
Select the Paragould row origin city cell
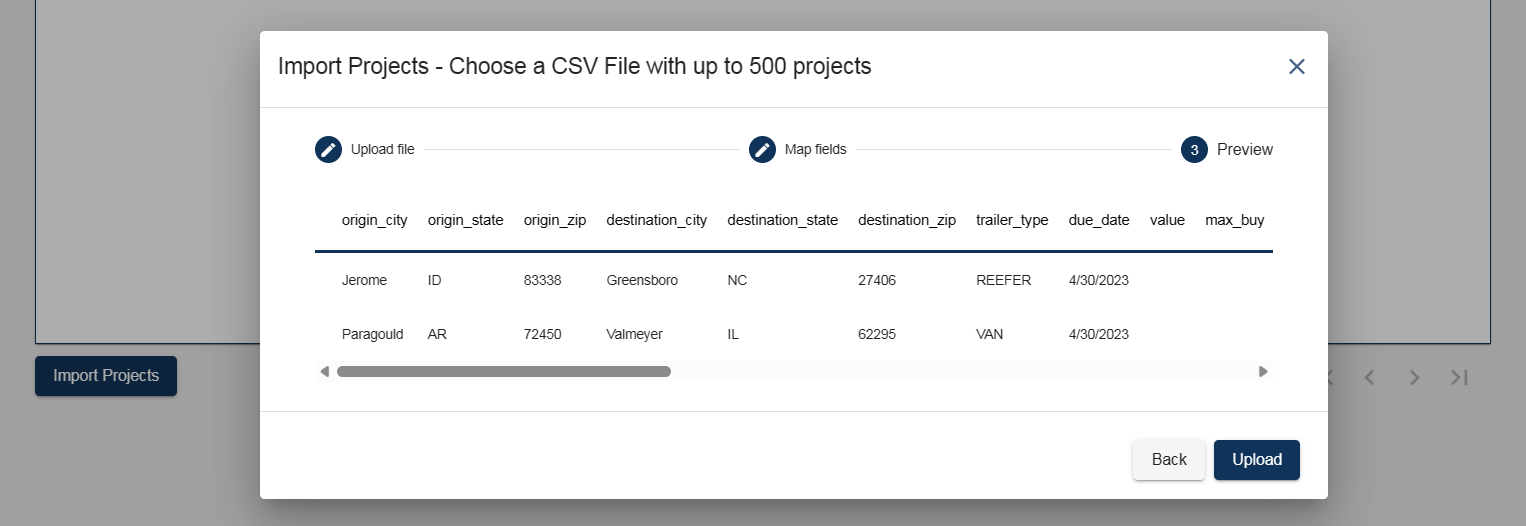tap(372, 335)
